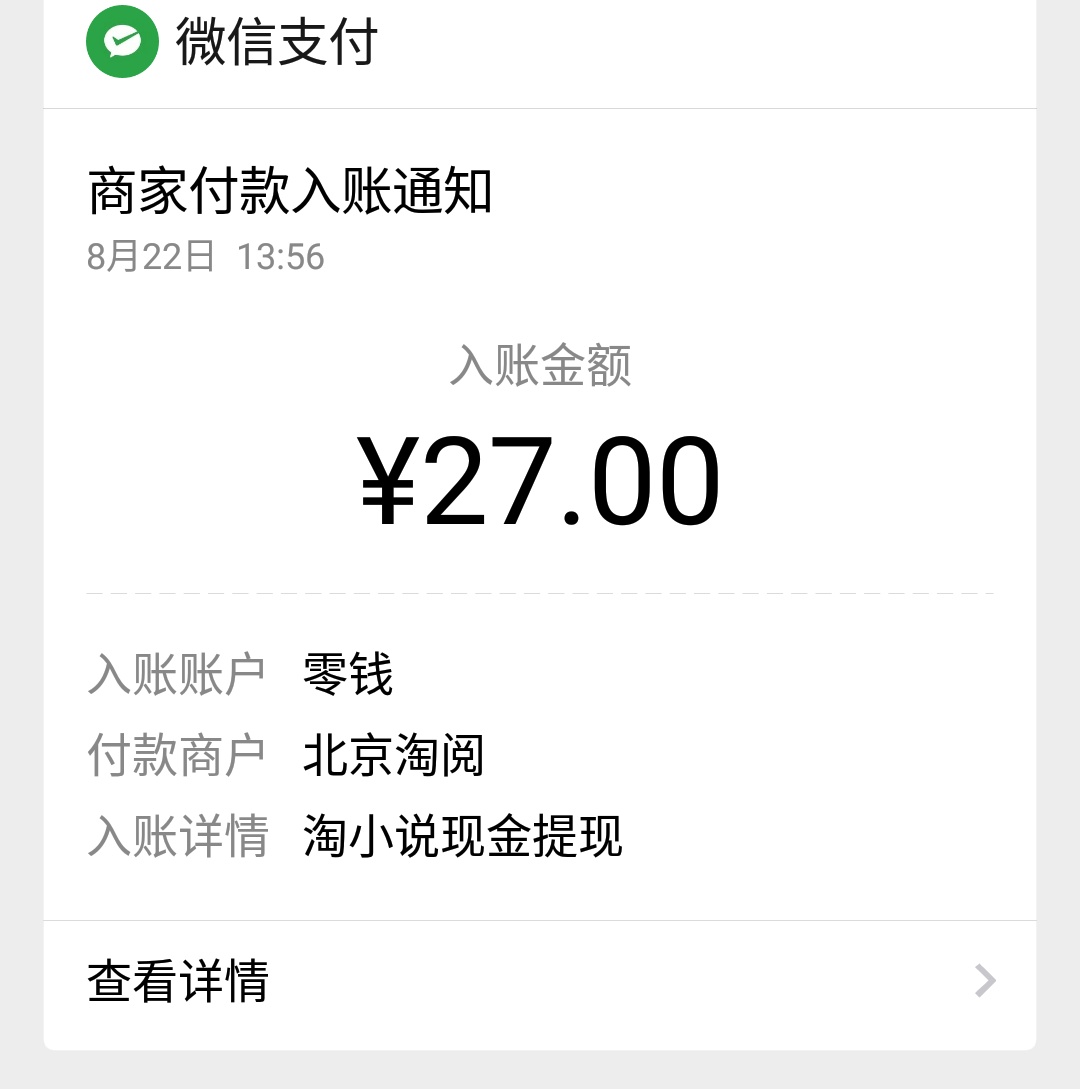Tap the dashed divider below the amount

[540, 594]
